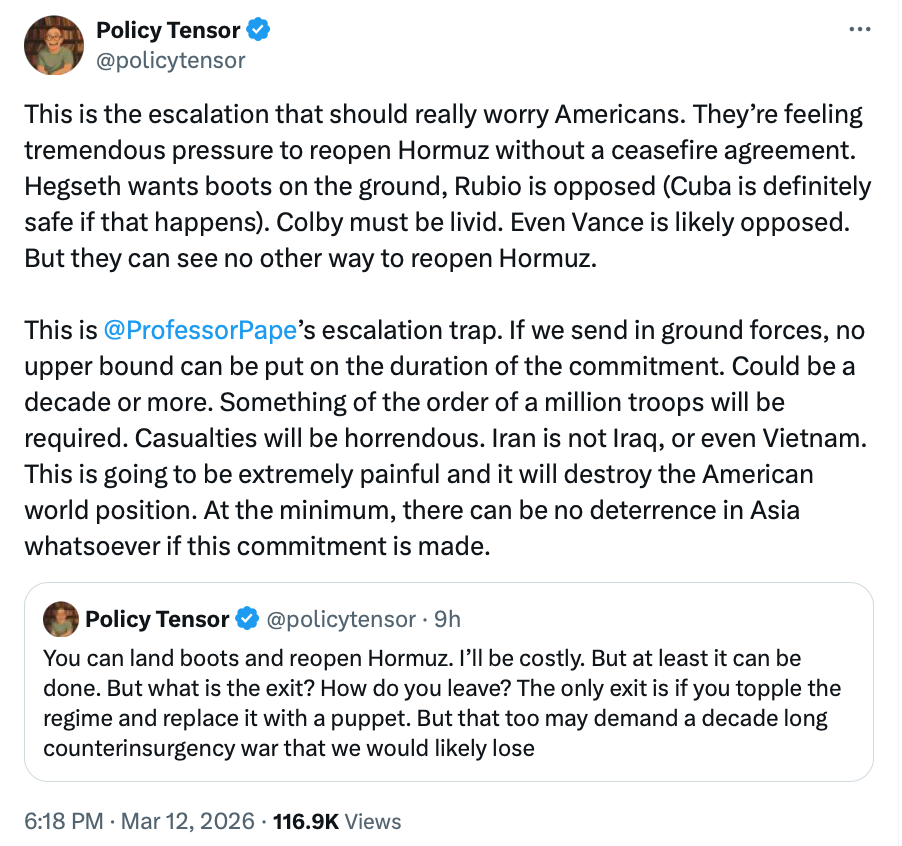Open the 116.9K view count

(x=306, y=821)
